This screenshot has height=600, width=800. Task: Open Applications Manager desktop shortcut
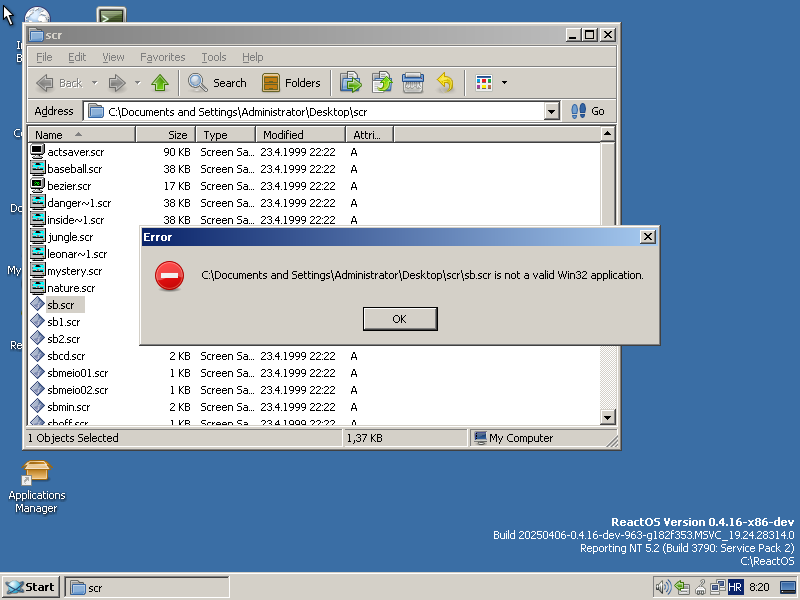point(36,486)
